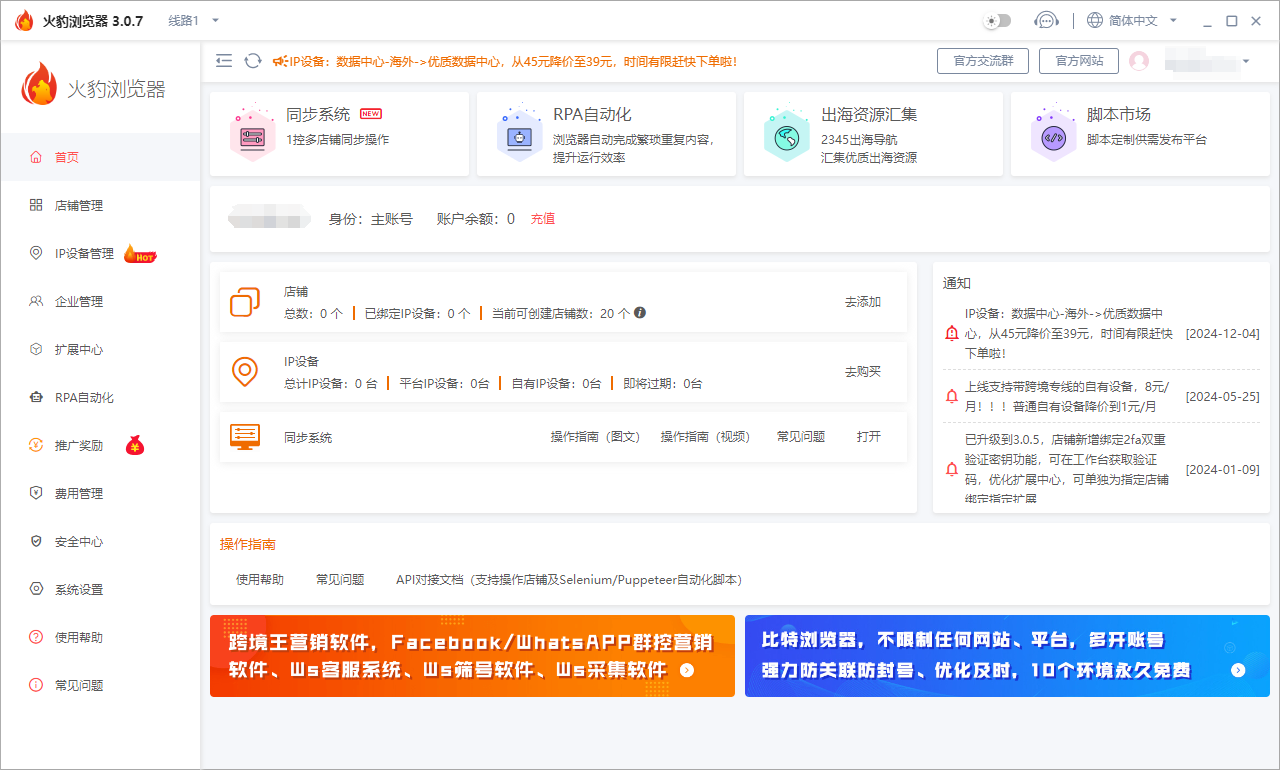1280x770 pixels.
Task: Click the blue 比特浏览器 banner
Action: (x=1007, y=656)
